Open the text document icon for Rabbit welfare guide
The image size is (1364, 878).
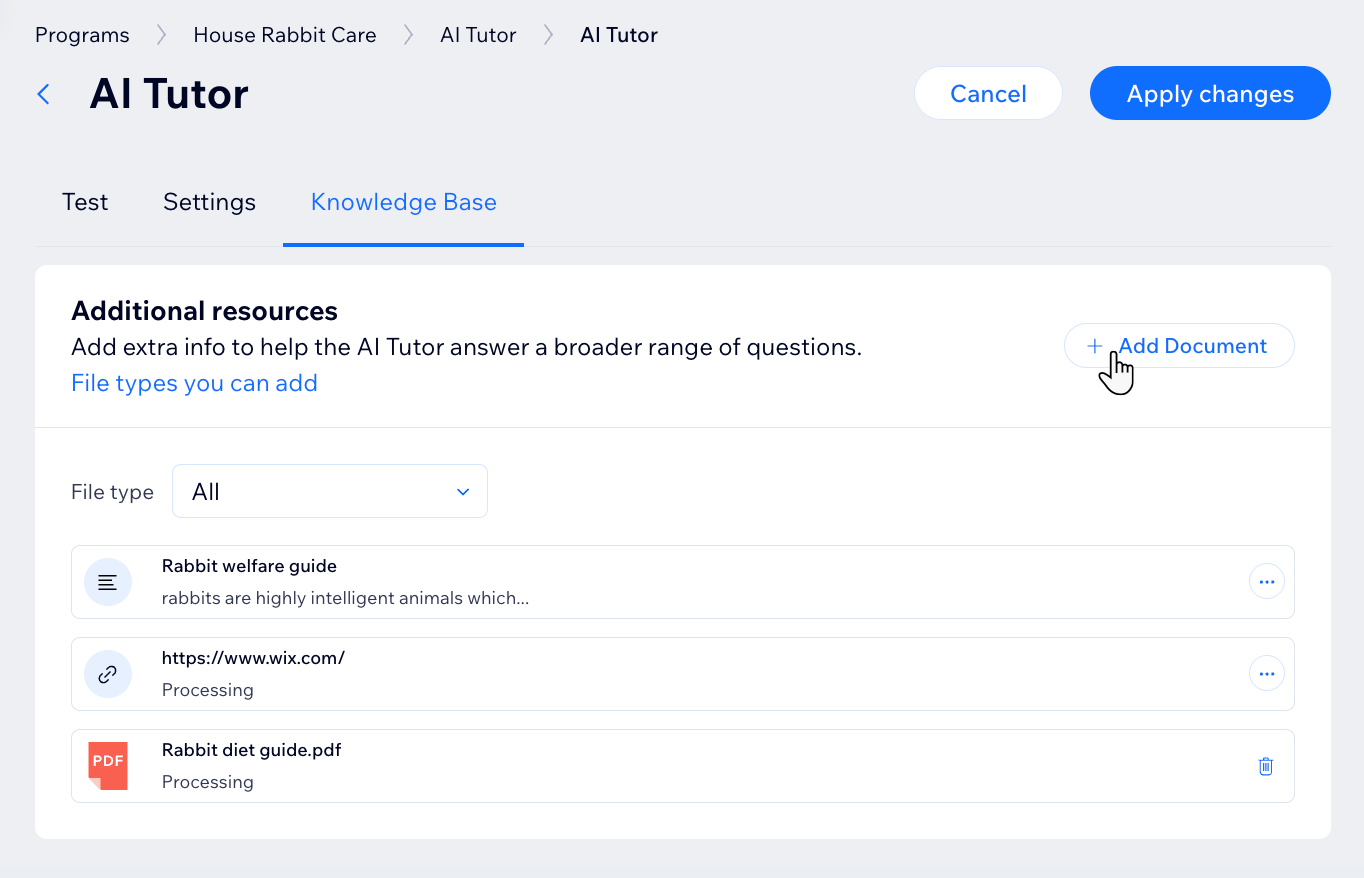[108, 581]
